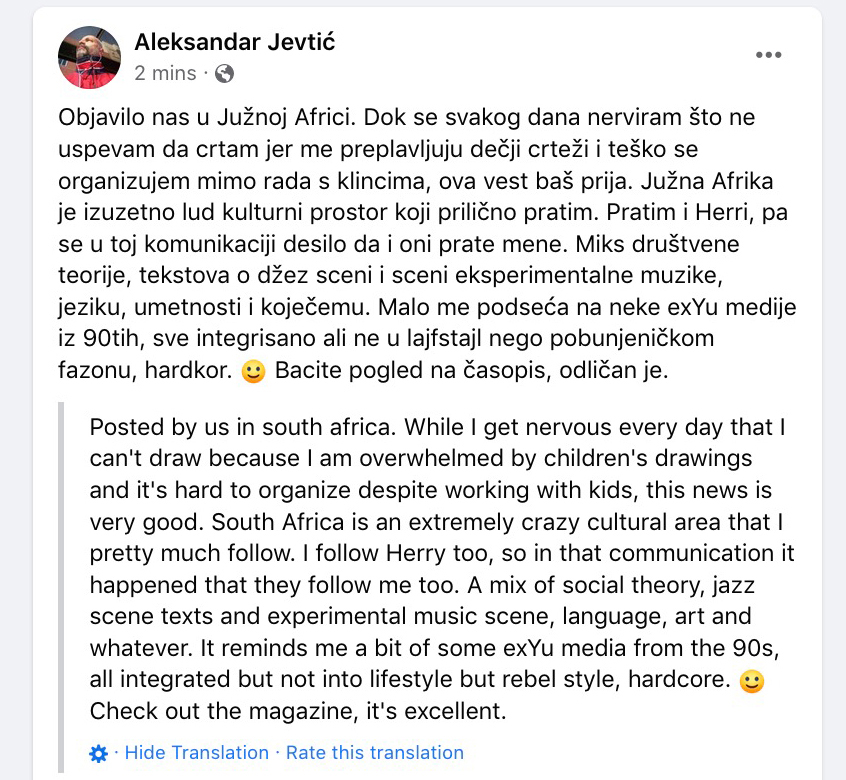
Task: Open Aleksandar Jevtić's profile picture
Action: click(x=90, y=57)
